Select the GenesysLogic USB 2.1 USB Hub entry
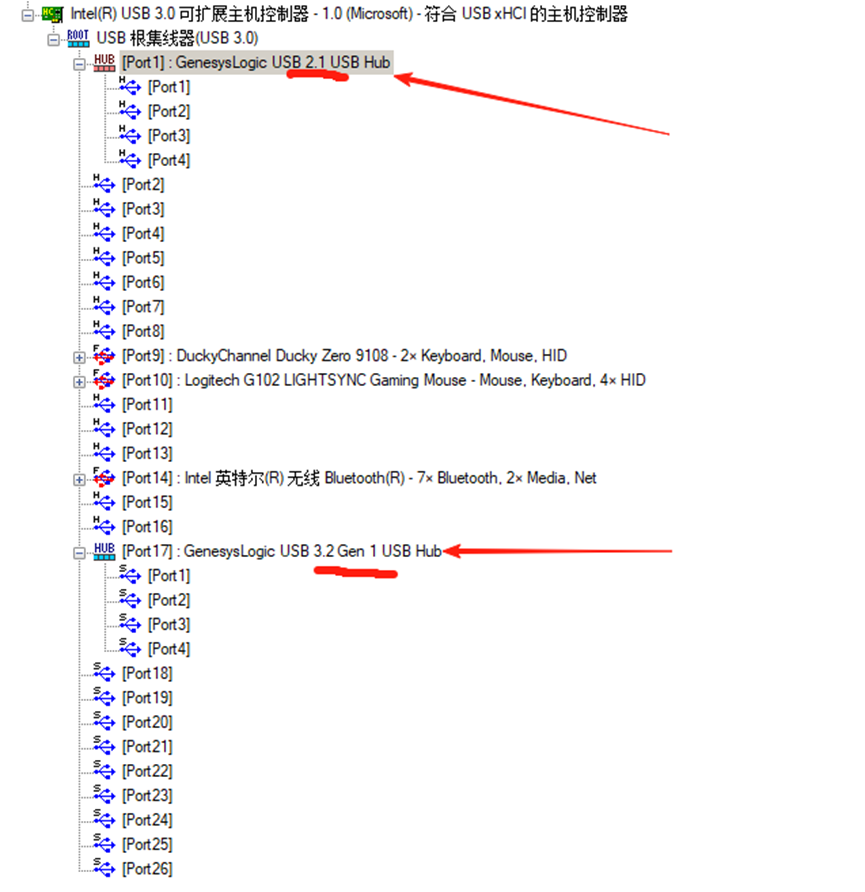This screenshot has height=892, width=865. click(255, 63)
